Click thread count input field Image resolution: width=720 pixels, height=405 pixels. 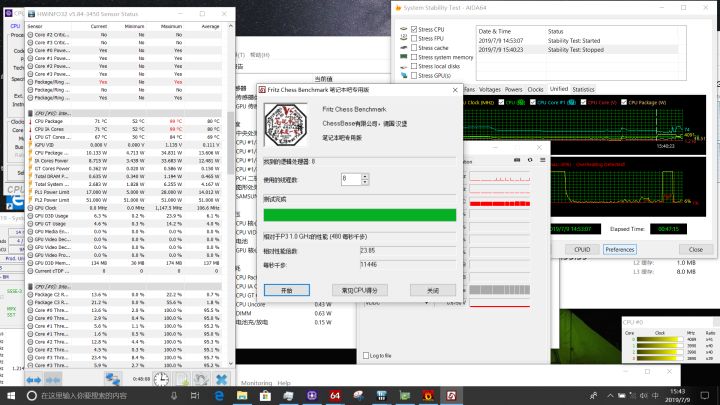click(351, 179)
